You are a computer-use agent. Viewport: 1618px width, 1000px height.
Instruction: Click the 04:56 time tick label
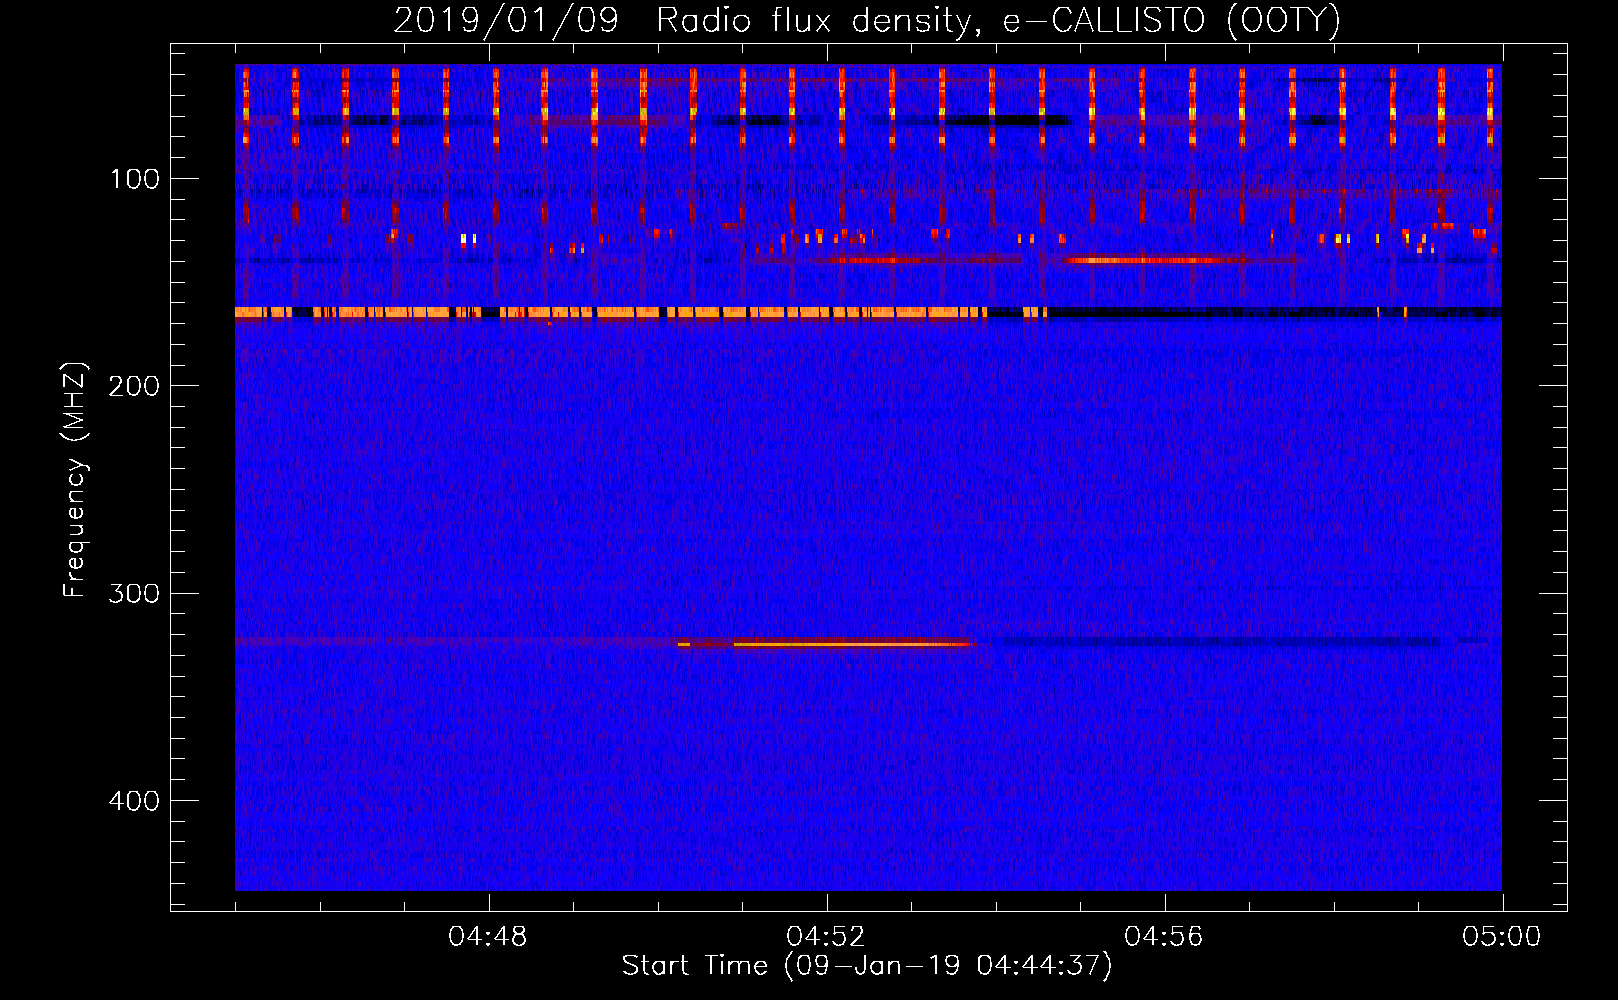(x=1164, y=937)
